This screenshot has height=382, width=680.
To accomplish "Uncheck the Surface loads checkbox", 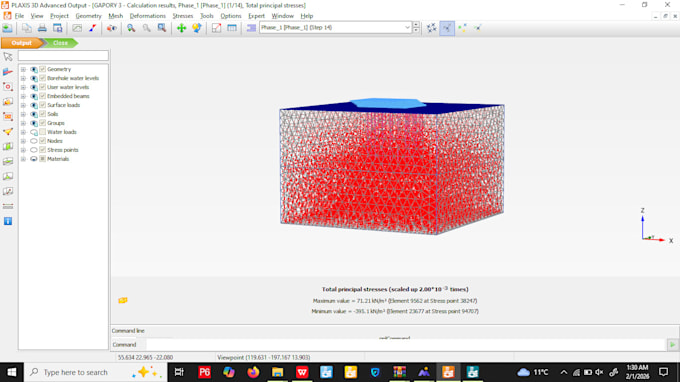I will coord(42,105).
